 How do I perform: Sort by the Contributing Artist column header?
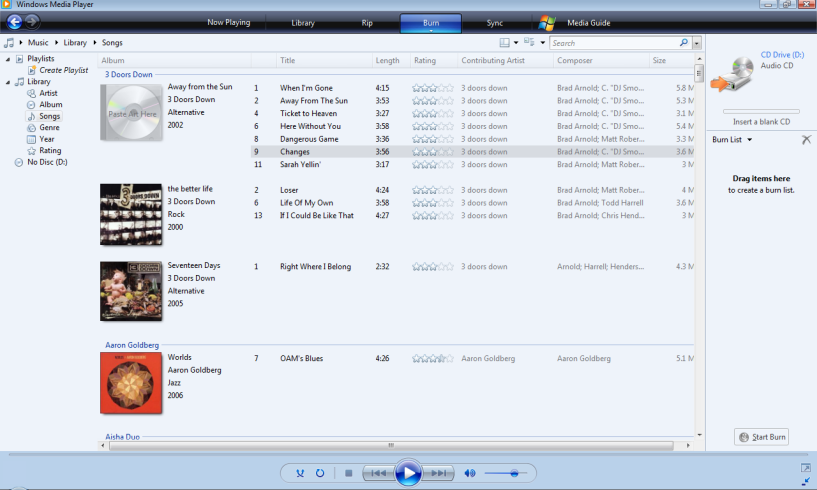point(505,60)
